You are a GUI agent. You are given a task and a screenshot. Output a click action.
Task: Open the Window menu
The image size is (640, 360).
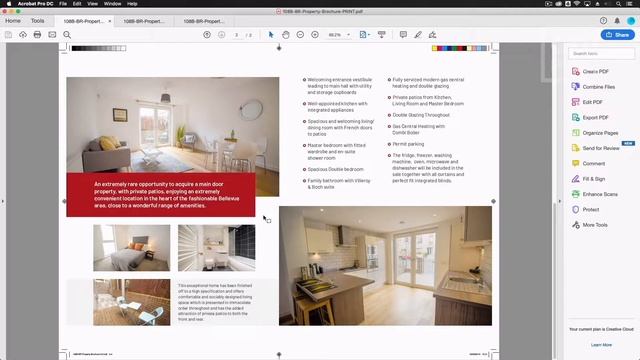coord(112,4)
